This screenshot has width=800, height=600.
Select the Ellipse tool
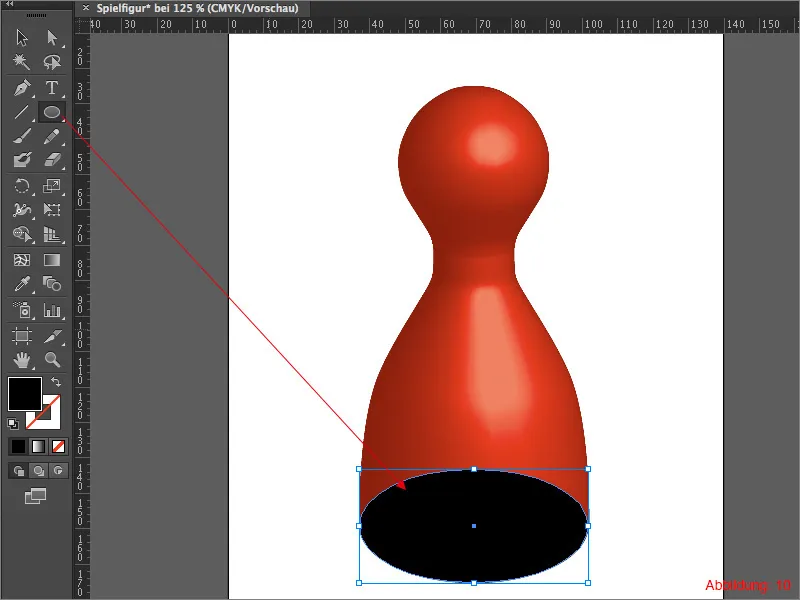click(52, 112)
